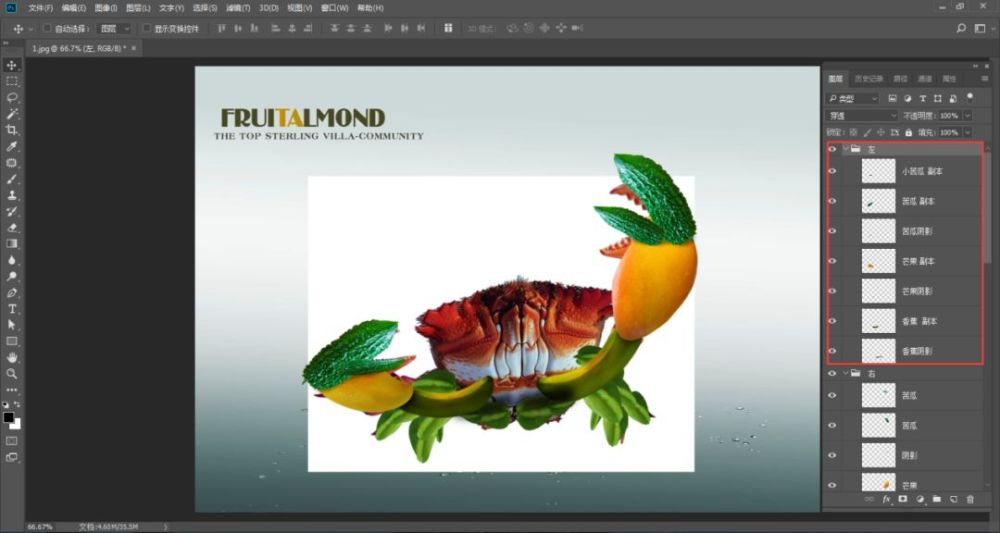Enable 自动选择 checkbox
This screenshot has width=1000, height=533.
point(47,29)
